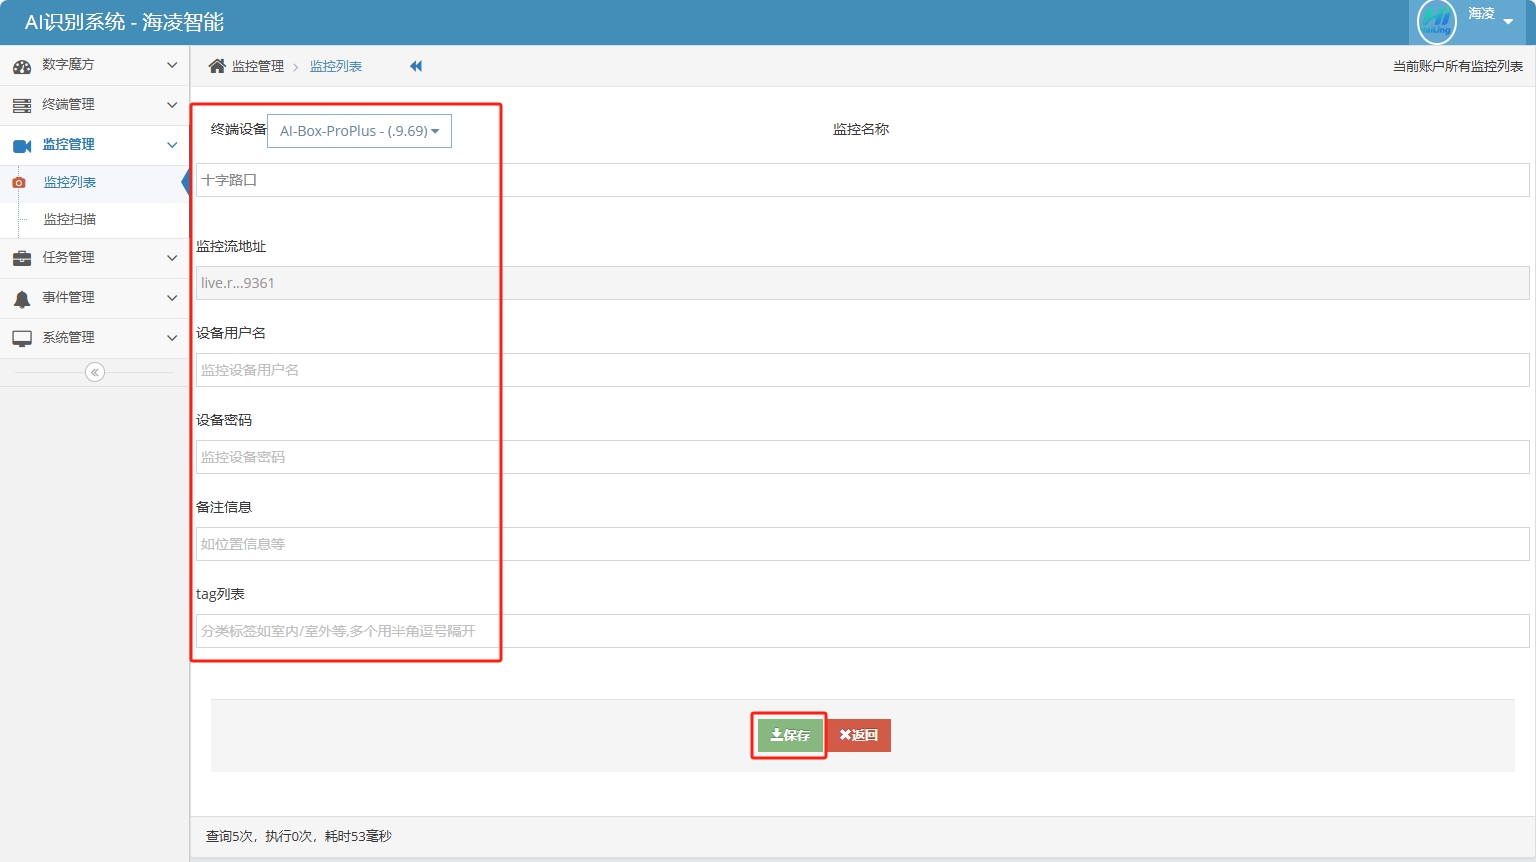The height and width of the screenshot is (862, 1536).
Task: Expand the 数字魔方 menu chevron
Action: (x=172, y=65)
